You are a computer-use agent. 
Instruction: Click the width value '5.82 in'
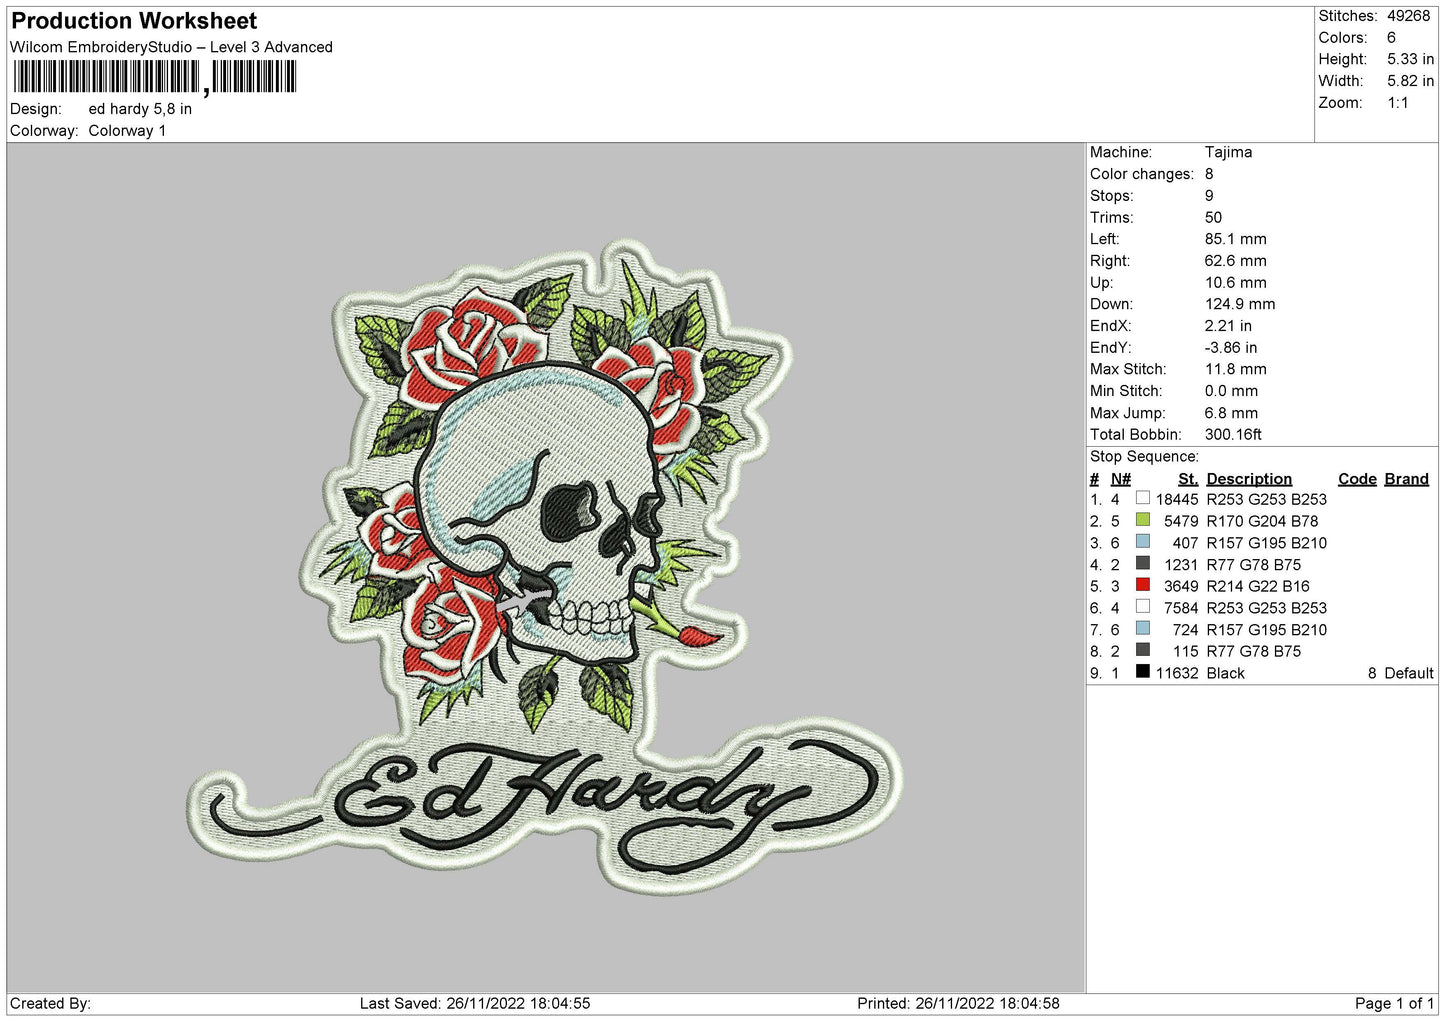(x=1410, y=81)
